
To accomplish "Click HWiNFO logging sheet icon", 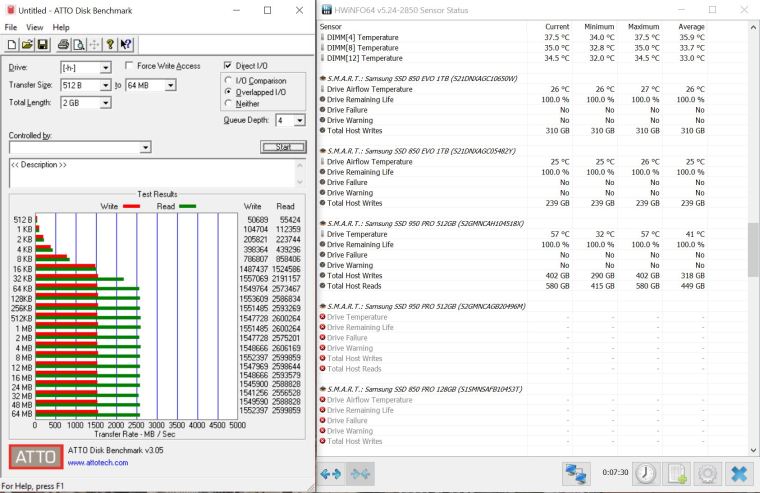I will [677, 474].
